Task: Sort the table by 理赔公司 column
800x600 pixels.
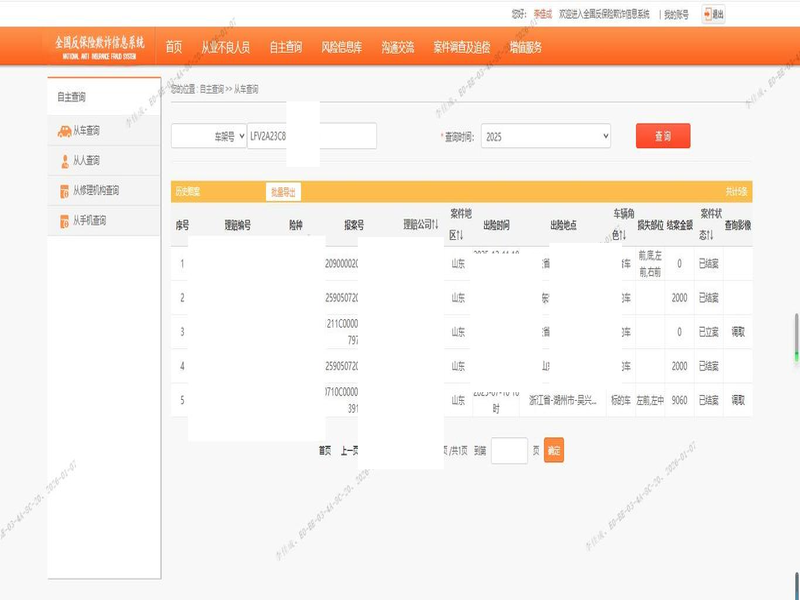Action: coord(435,225)
